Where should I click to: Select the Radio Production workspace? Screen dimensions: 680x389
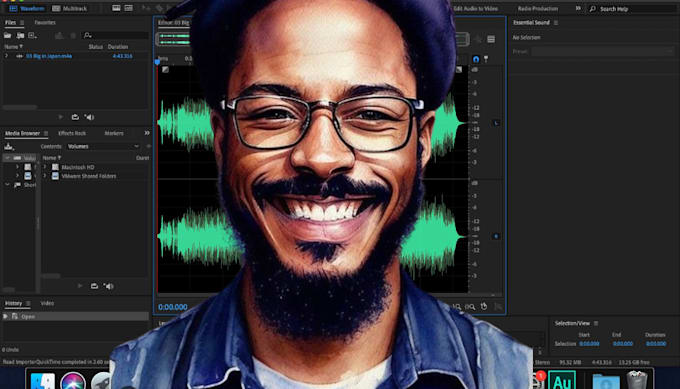pos(538,9)
